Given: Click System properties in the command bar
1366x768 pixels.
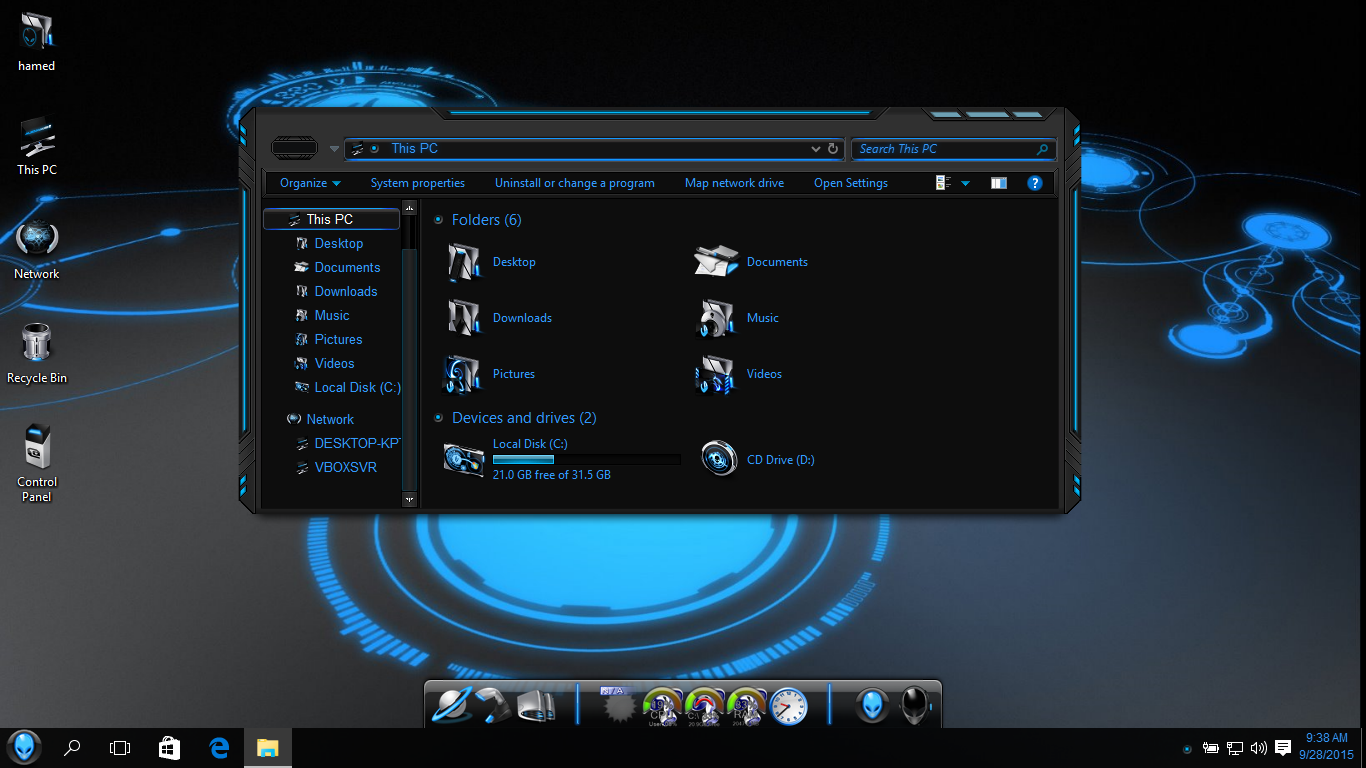Looking at the screenshot, I should click(417, 183).
